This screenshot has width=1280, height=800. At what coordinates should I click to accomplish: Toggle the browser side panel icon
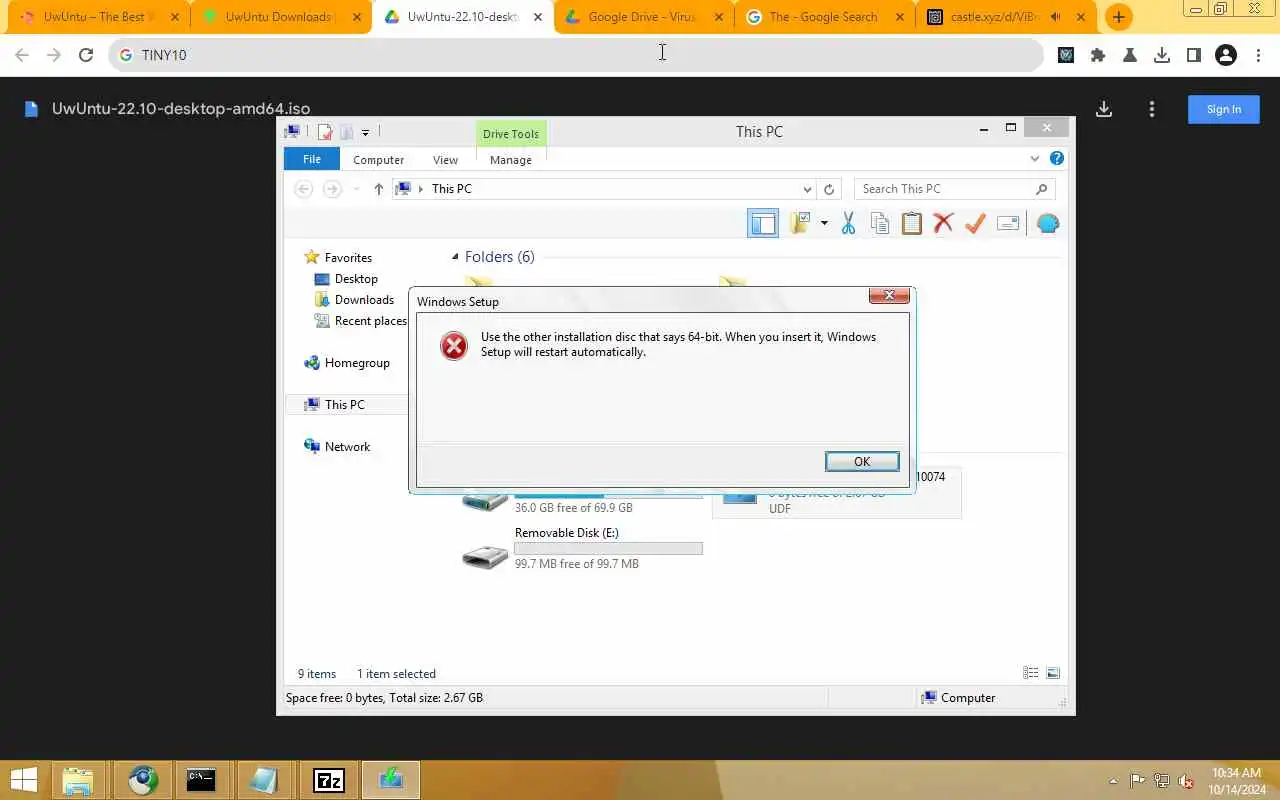[x=1194, y=55]
